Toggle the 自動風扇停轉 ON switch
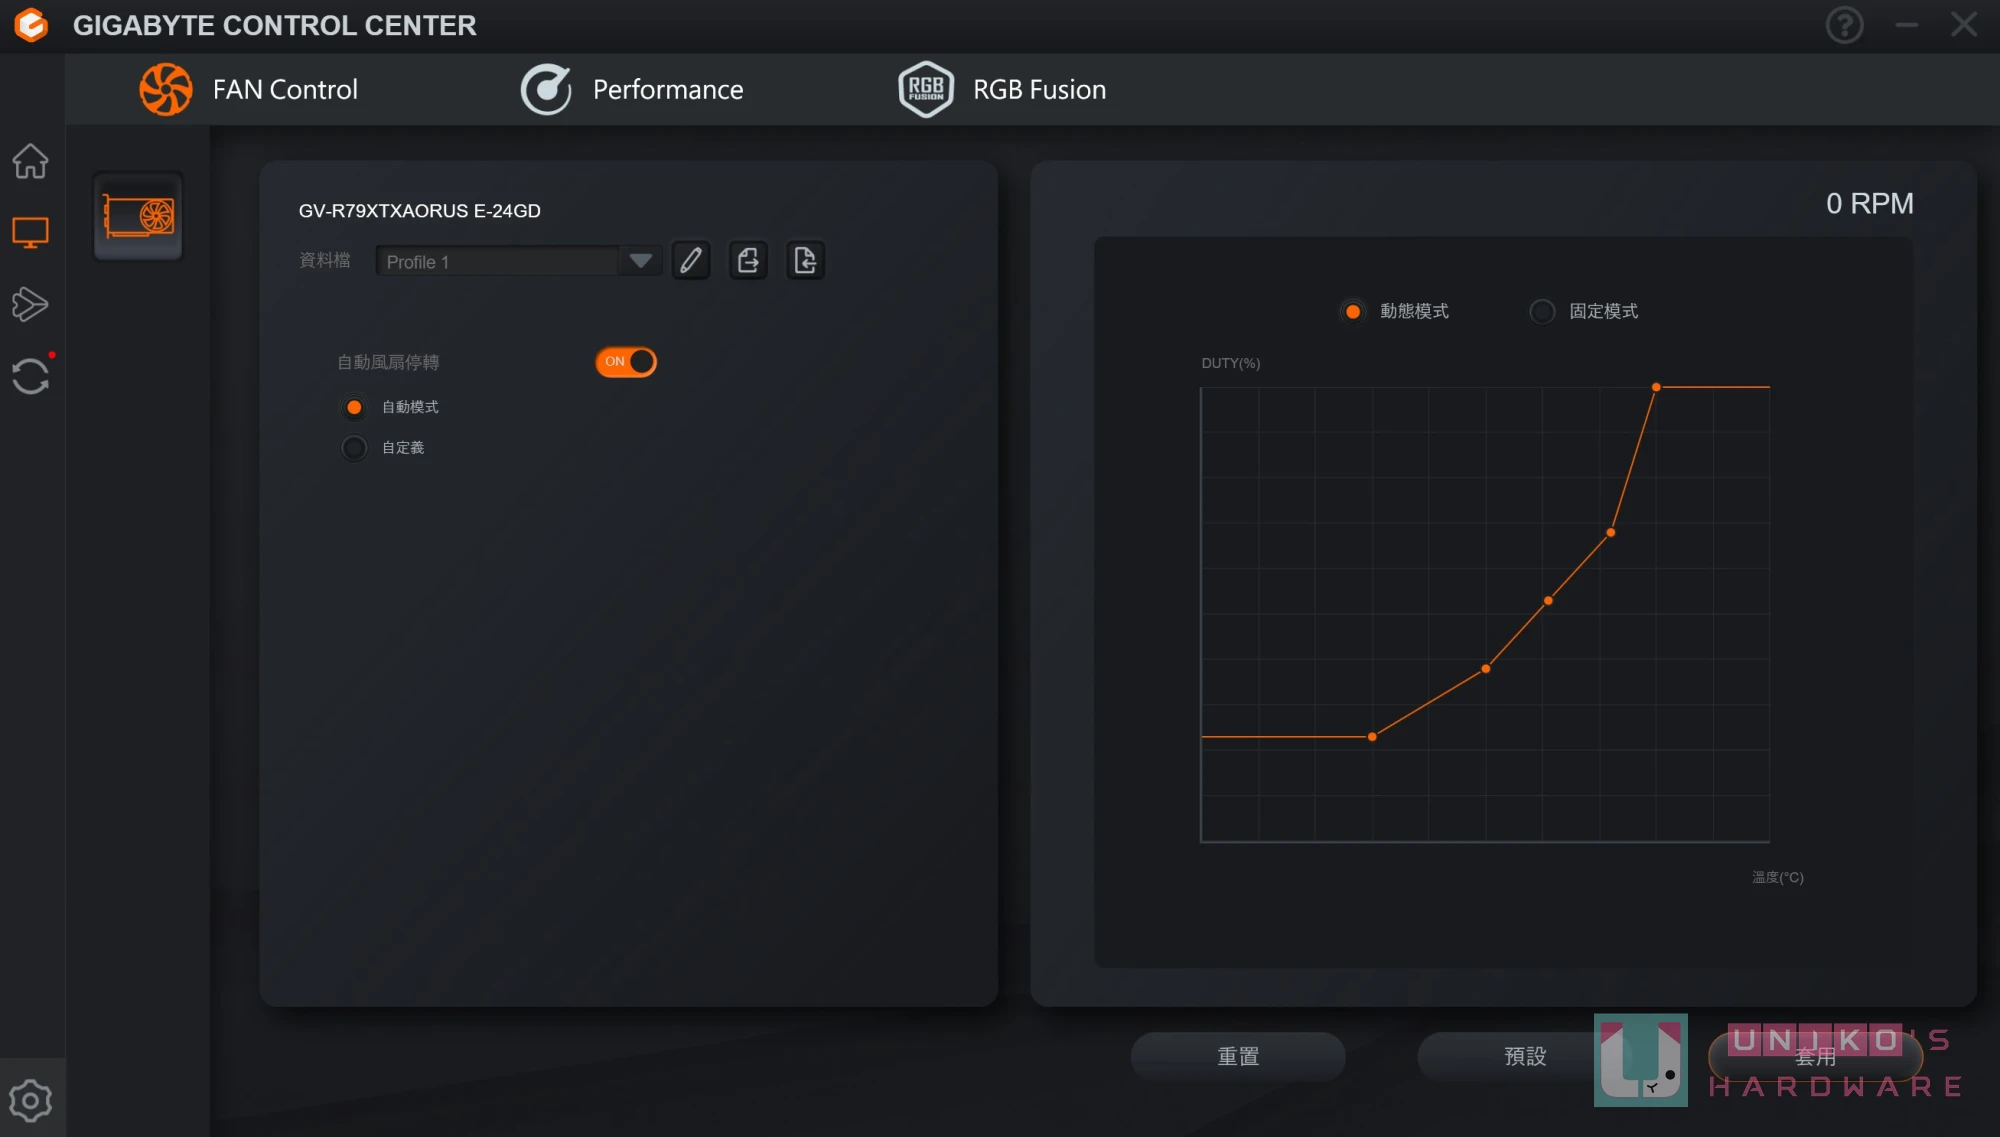2000x1137 pixels. click(x=626, y=362)
